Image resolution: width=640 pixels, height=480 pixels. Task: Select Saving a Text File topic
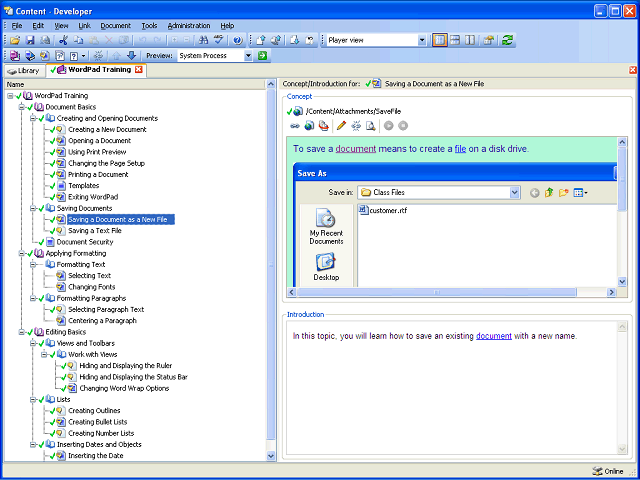95,231
